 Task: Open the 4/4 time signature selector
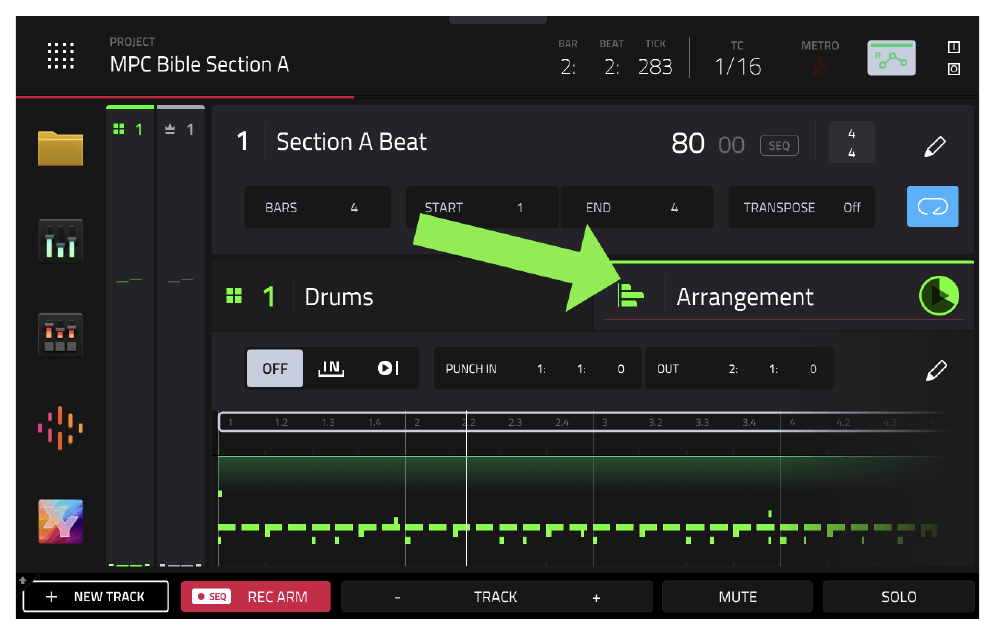(x=852, y=142)
